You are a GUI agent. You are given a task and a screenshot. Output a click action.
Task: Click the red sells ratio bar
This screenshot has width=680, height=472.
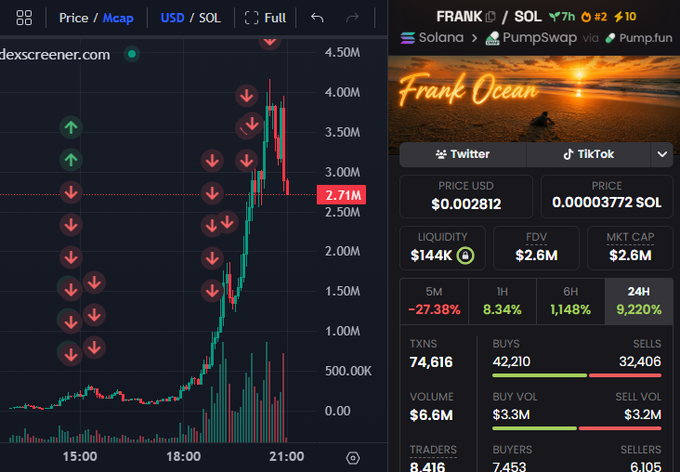[625, 375]
